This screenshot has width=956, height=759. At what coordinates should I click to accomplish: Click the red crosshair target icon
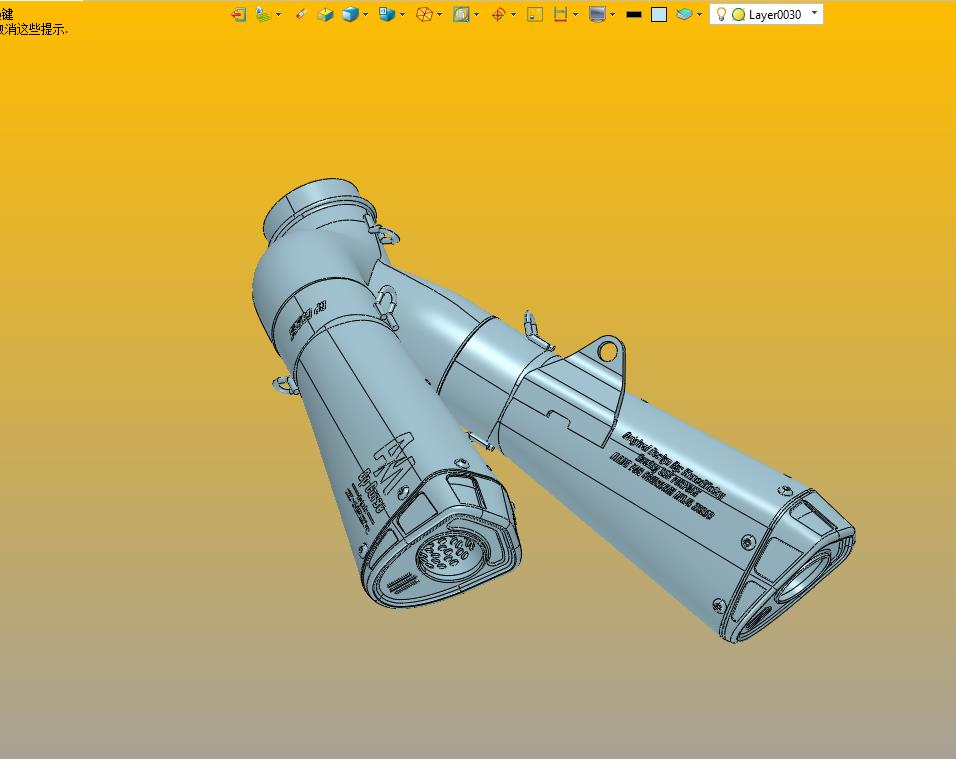[498, 15]
